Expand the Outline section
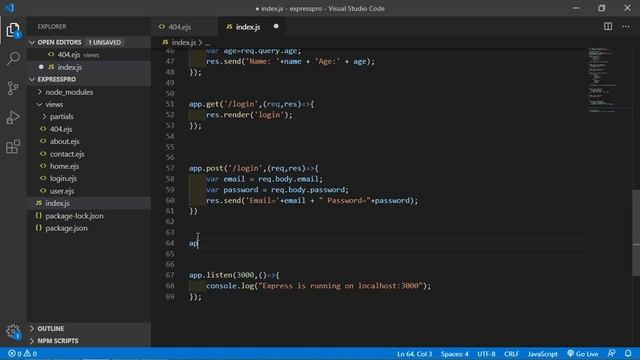Viewport: 640px width, 360px height. (51, 329)
